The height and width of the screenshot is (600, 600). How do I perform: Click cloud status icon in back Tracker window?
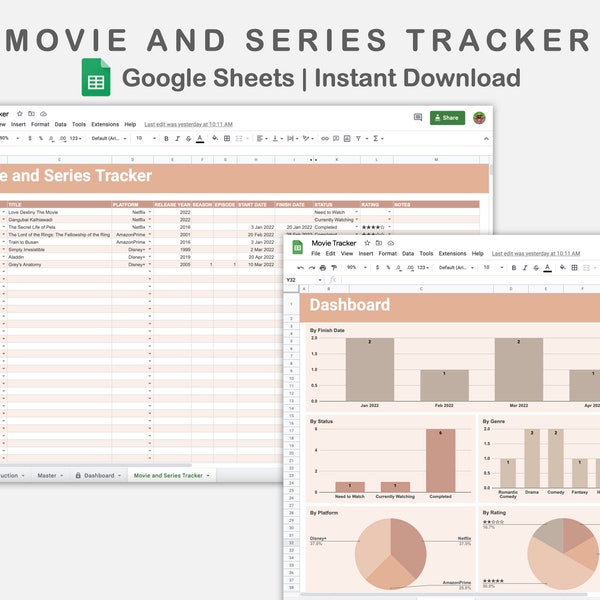(x=43, y=114)
